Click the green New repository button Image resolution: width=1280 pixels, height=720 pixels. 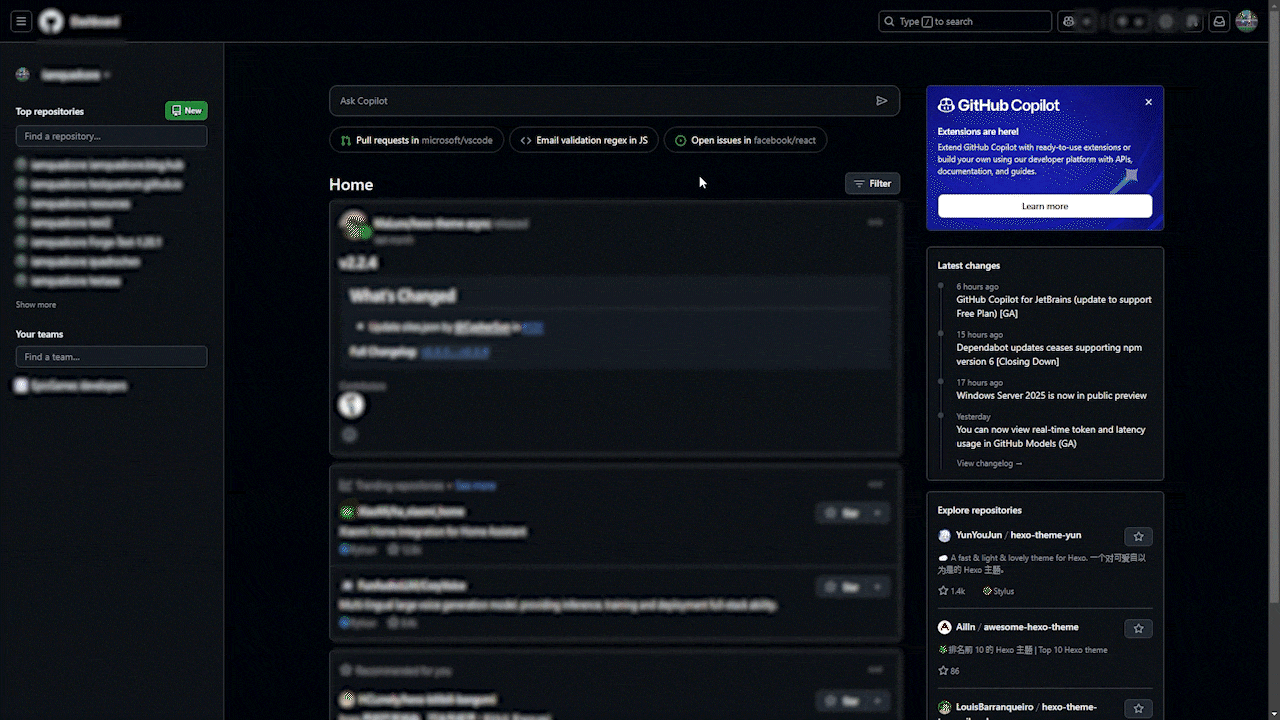[x=186, y=111]
